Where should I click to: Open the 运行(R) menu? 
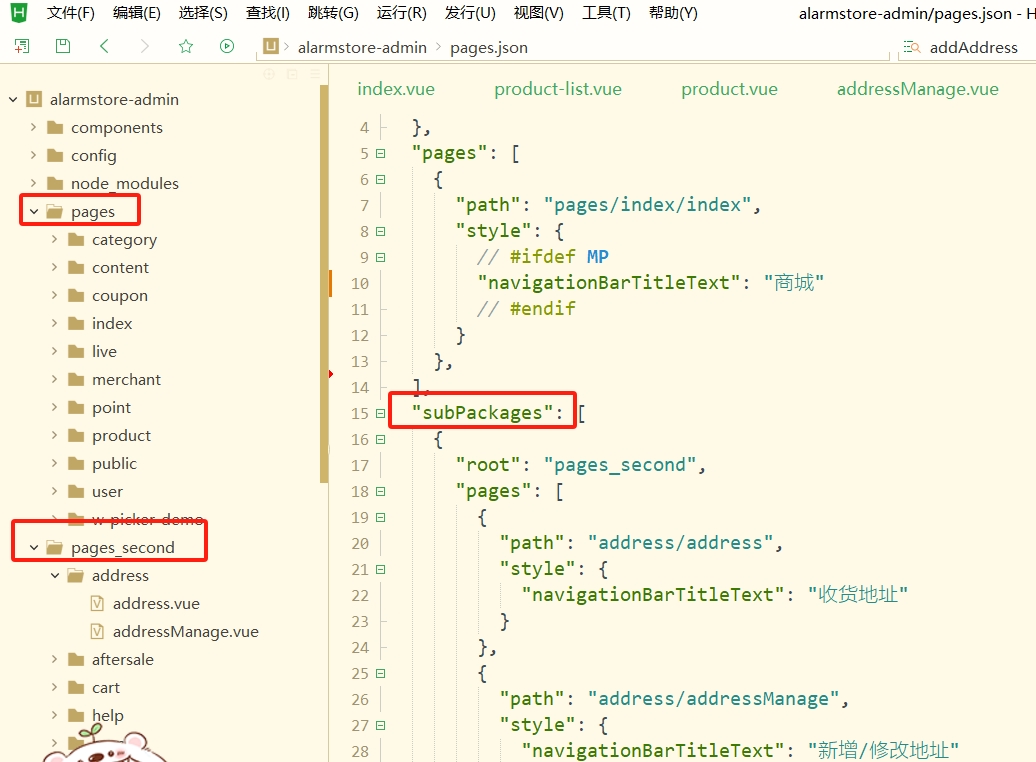(x=401, y=13)
